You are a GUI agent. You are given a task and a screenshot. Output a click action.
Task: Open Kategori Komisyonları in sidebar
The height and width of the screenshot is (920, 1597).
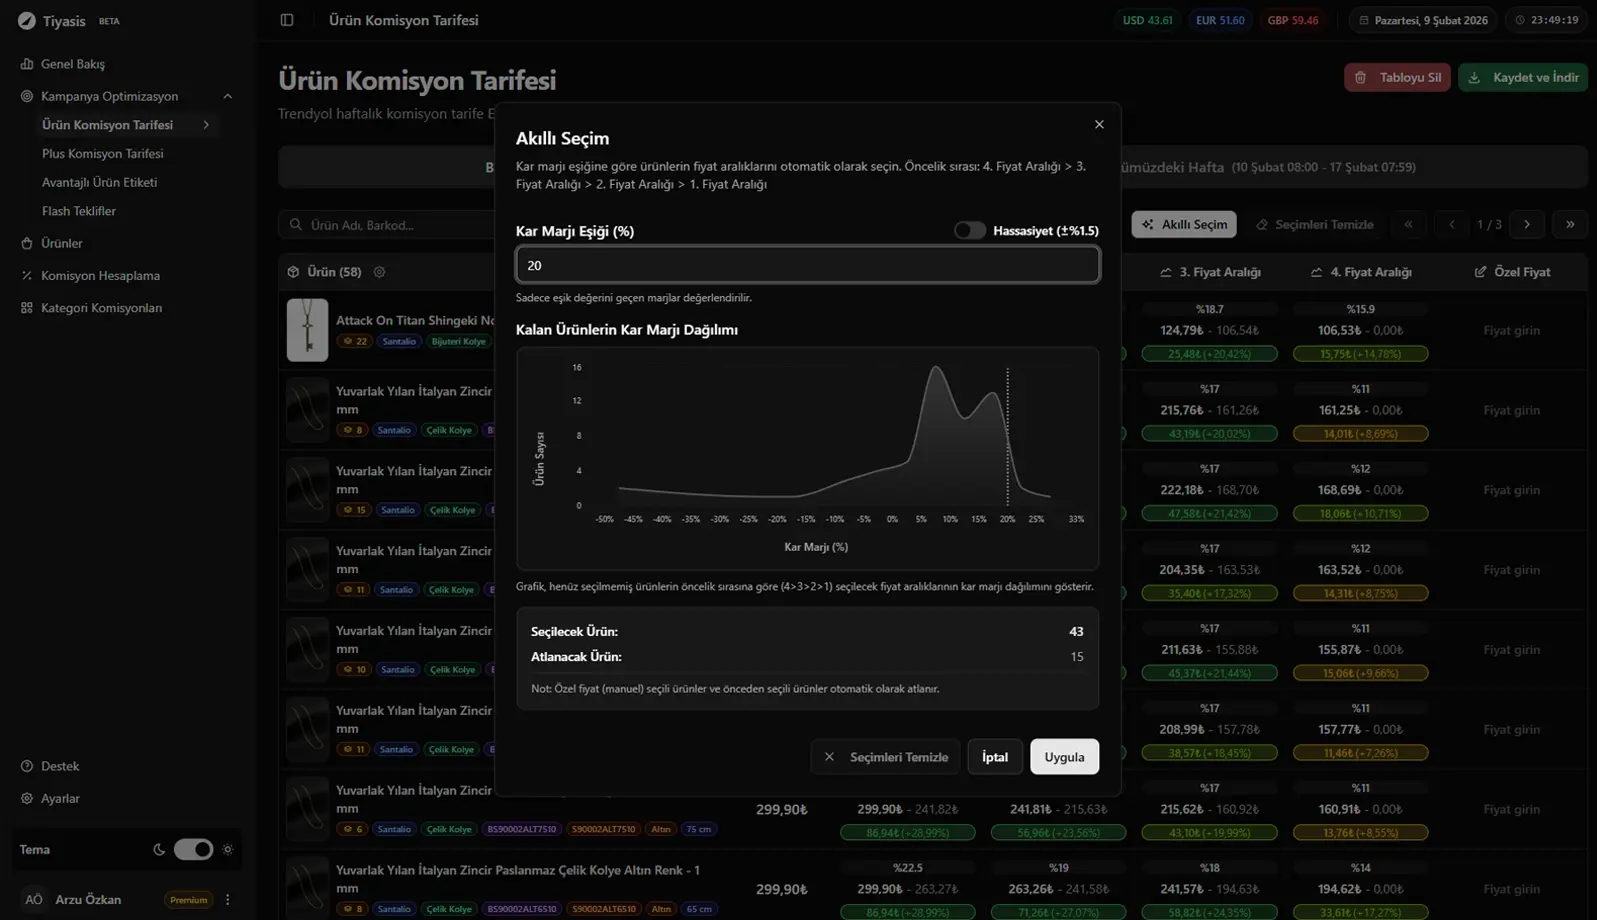coord(101,308)
